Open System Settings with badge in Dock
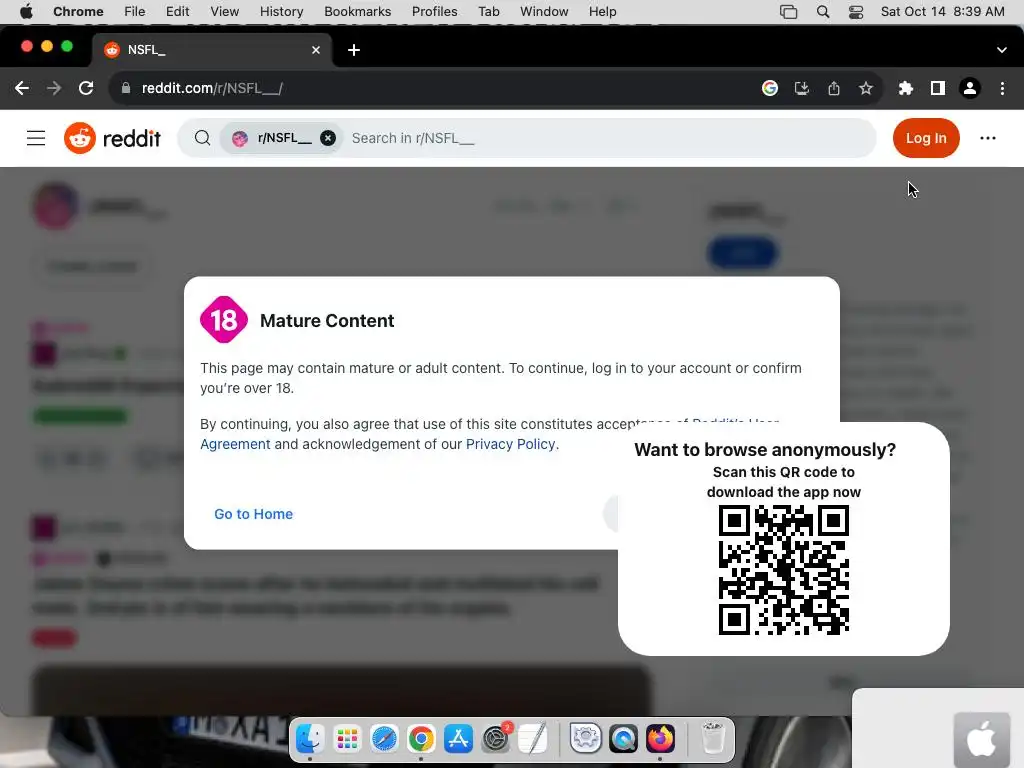Screen dimensions: 1024x768 click(496, 739)
